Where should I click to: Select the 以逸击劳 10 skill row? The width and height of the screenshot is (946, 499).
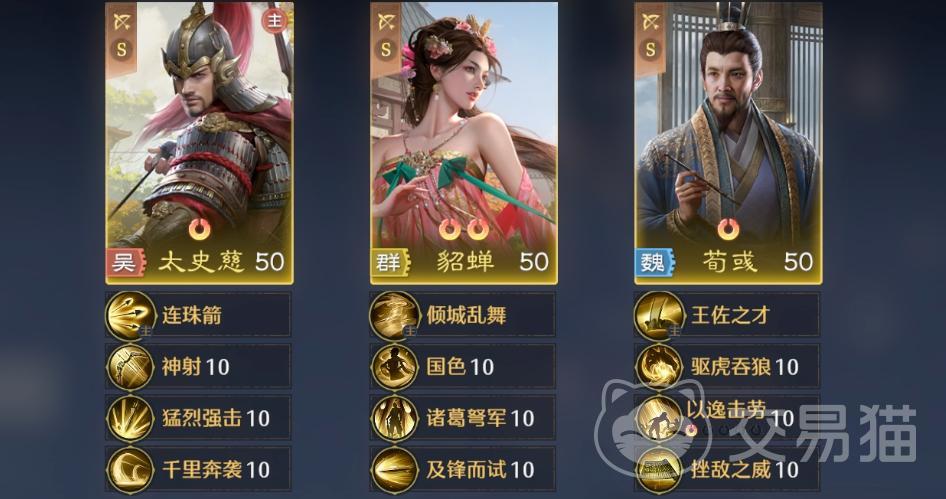(727, 418)
